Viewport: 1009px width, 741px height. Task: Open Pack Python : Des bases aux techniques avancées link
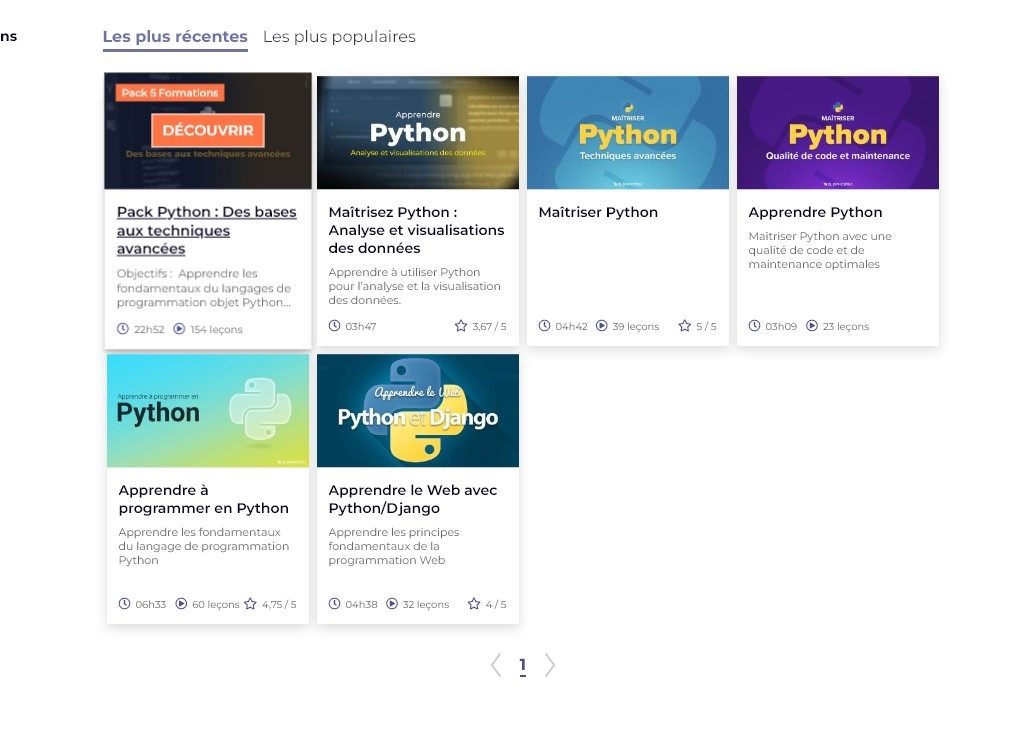pos(206,230)
